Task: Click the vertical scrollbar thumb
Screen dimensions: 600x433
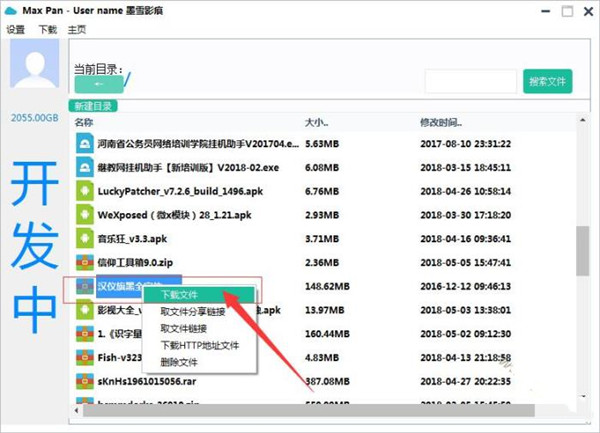Action: point(582,251)
